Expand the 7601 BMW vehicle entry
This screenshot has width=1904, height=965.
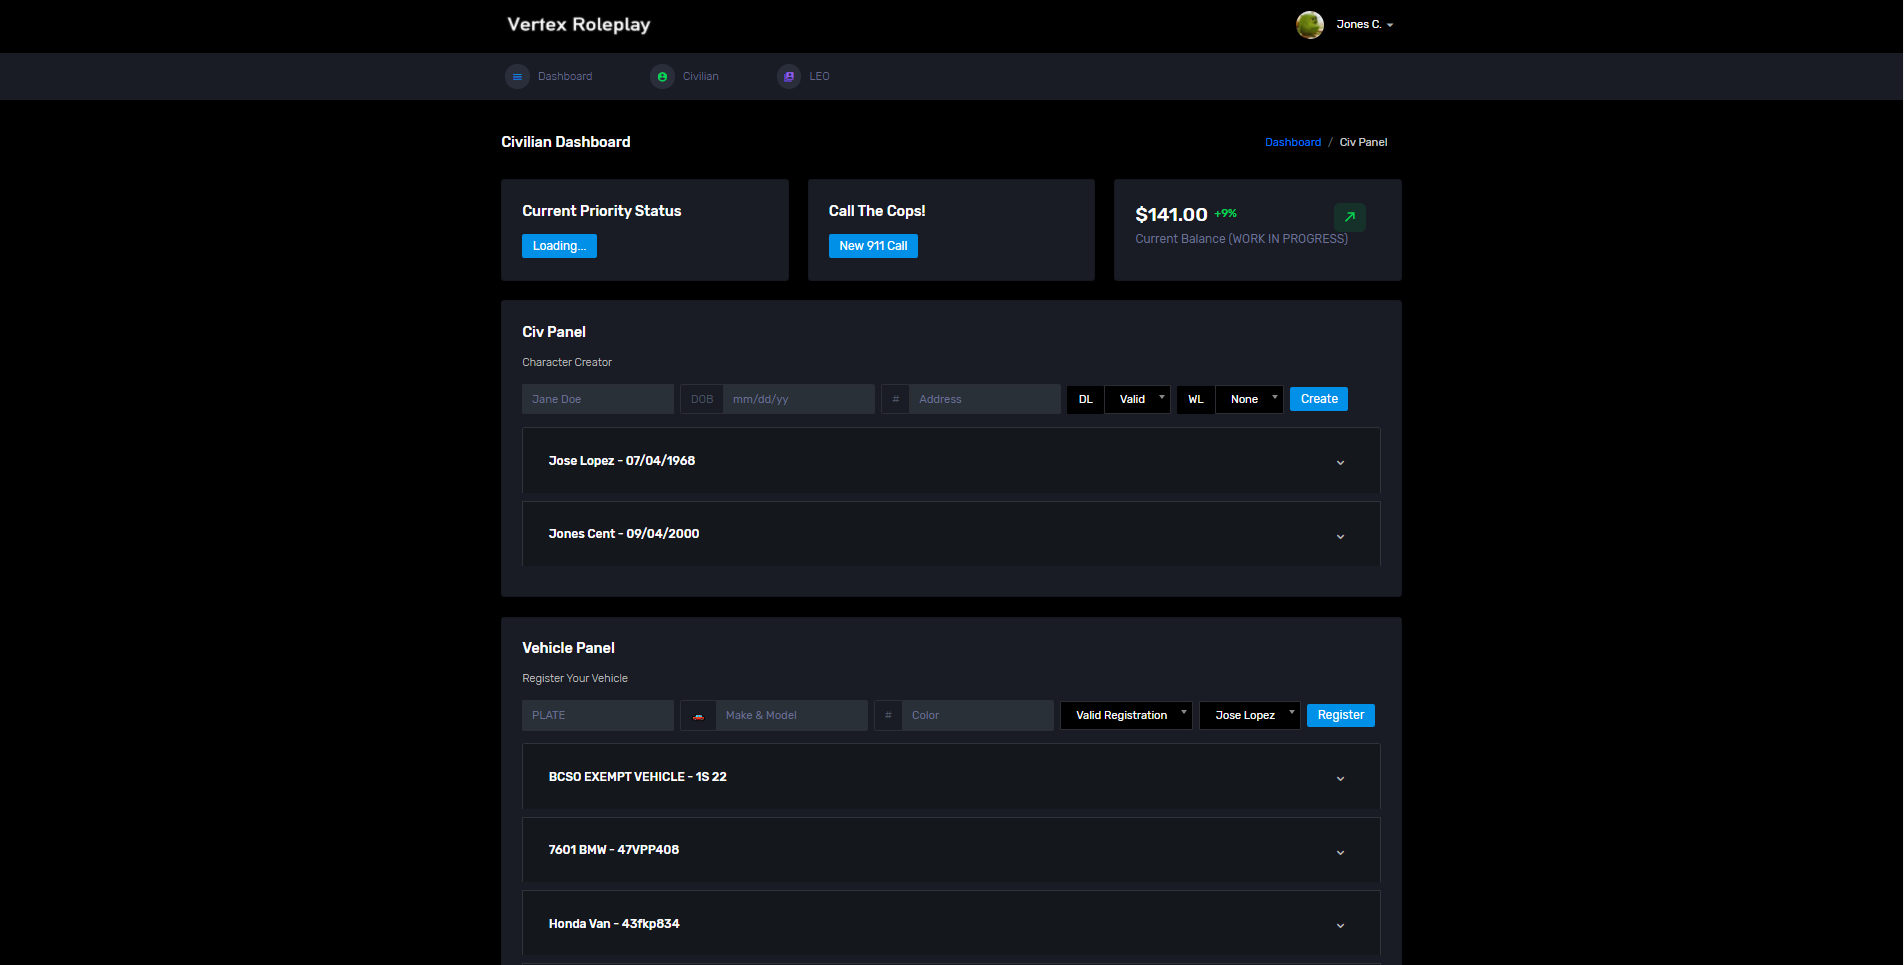coord(1340,851)
